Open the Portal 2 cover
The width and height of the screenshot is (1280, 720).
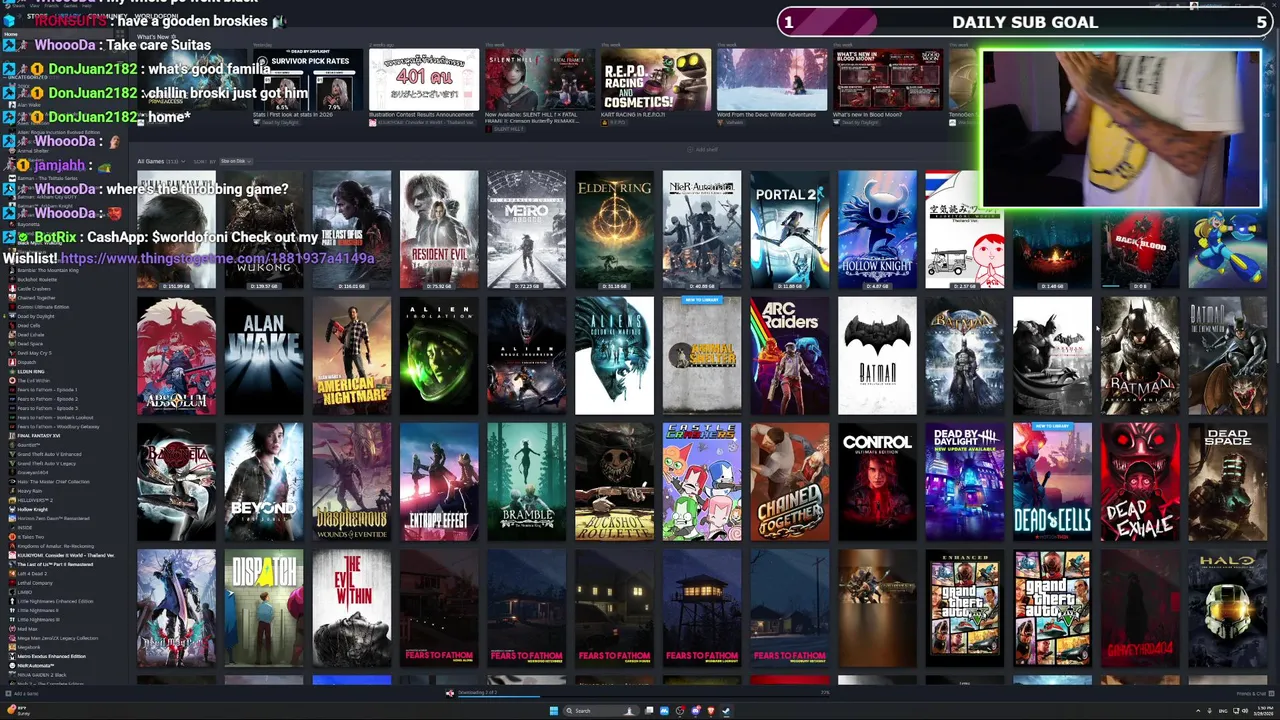tap(789, 230)
